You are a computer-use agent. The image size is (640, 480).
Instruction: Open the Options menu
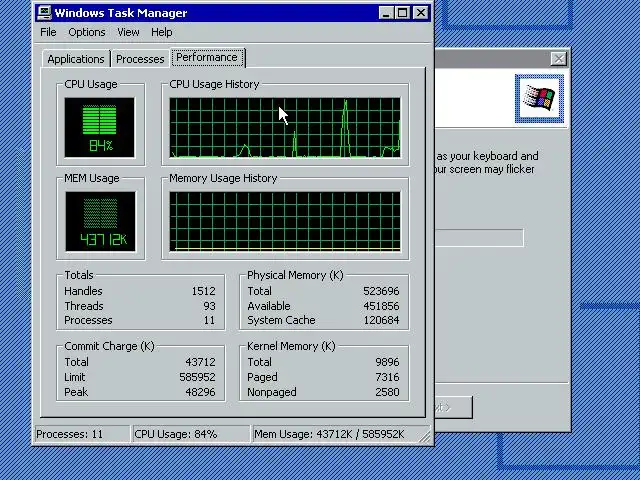tap(87, 32)
